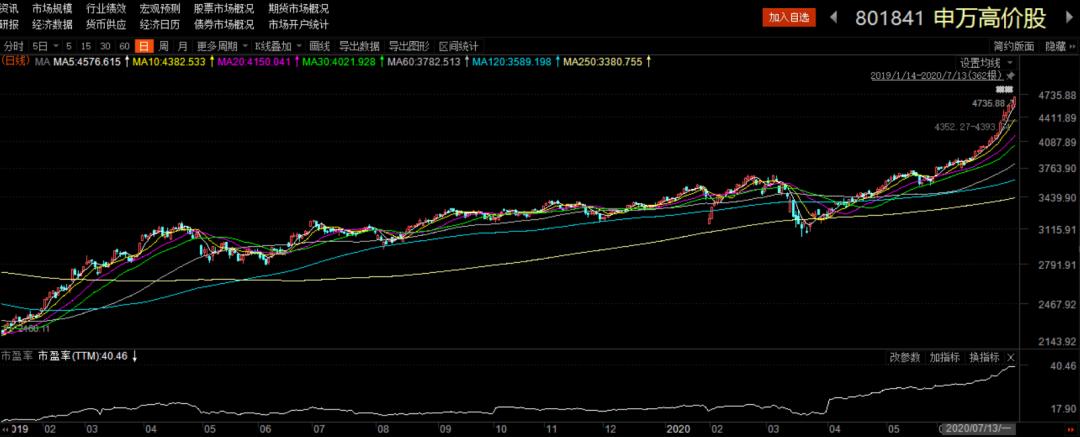Select the 日 daily period
The image size is (1080, 437).
(x=144, y=46)
